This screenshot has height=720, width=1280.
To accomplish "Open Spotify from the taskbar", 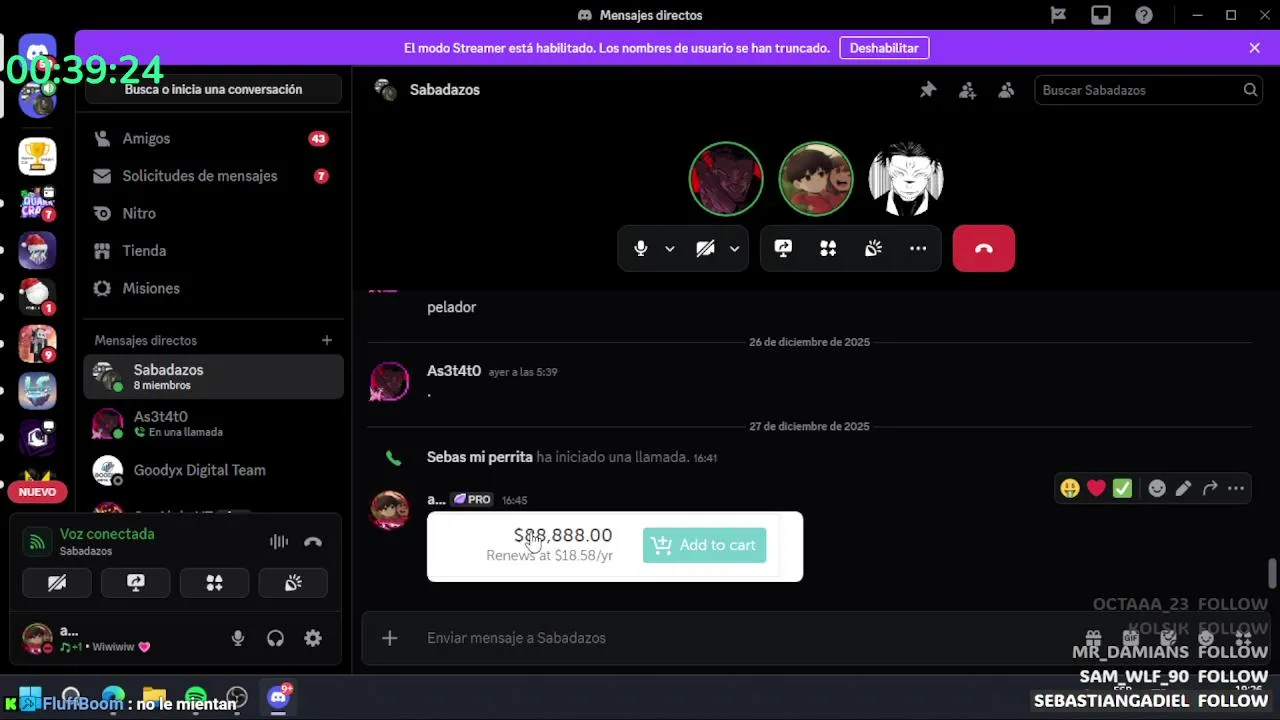I will [x=196, y=697].
